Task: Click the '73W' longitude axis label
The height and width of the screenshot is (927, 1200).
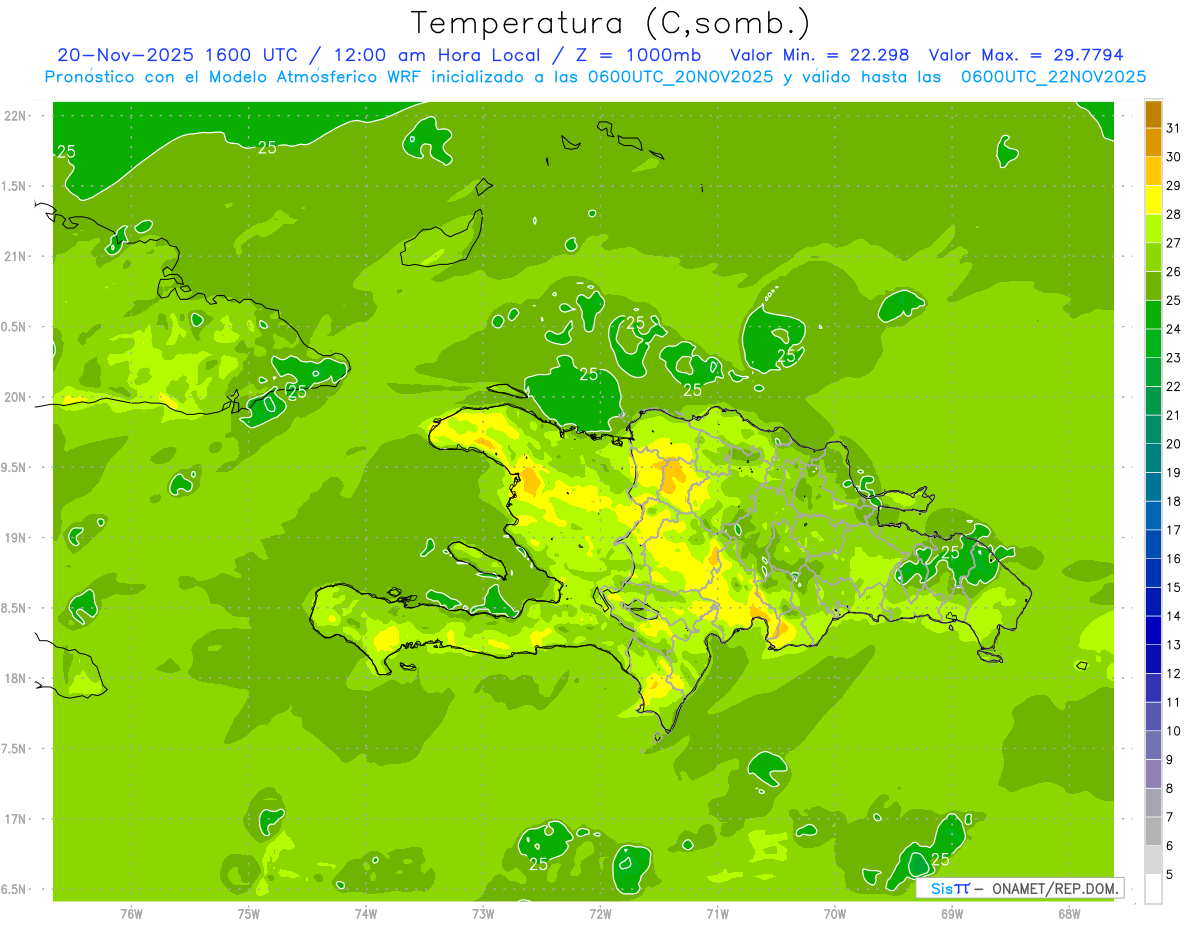Action: (x=483, y=914)
